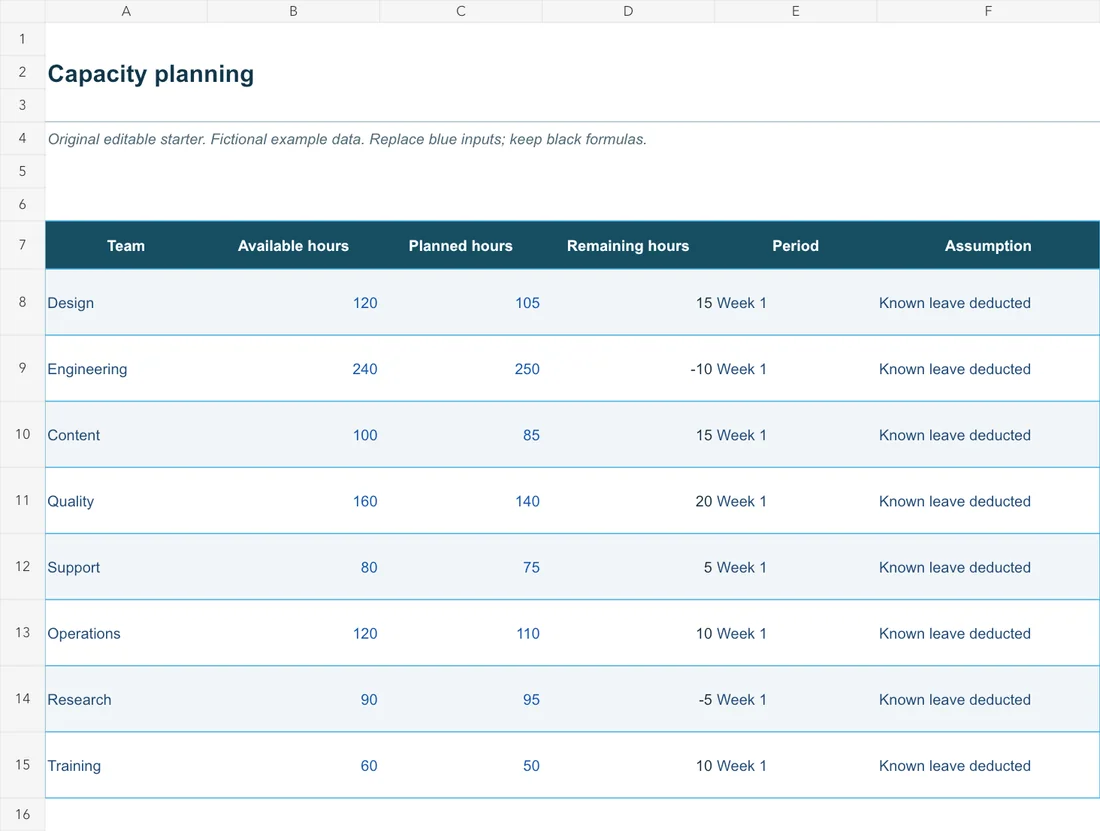Click the Engineering team name cell

pos(126,369)
